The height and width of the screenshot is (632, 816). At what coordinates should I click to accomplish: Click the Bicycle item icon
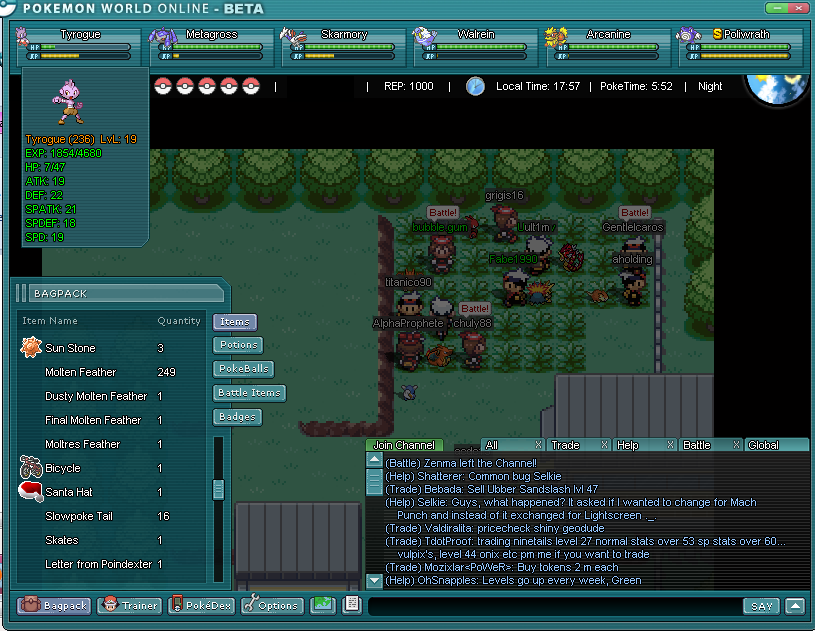31,467
